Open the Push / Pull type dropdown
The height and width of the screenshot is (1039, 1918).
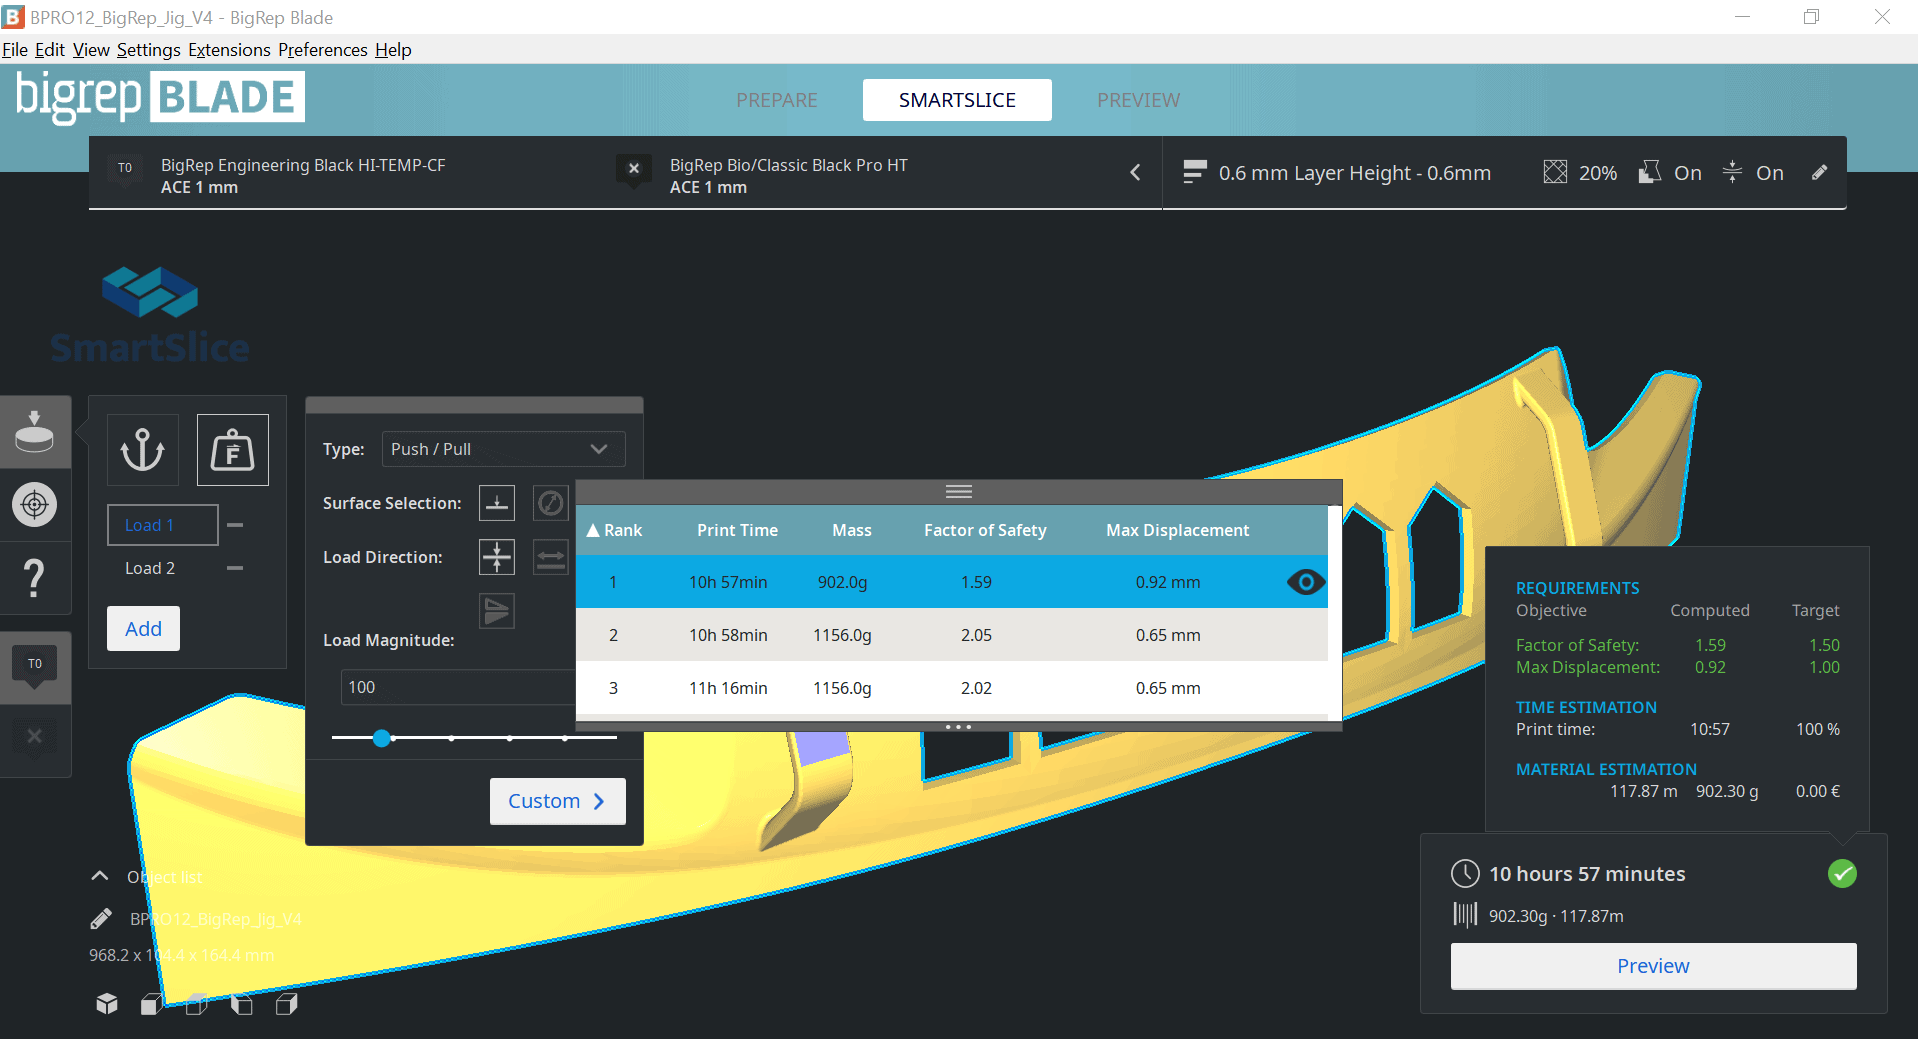point(503,449)
